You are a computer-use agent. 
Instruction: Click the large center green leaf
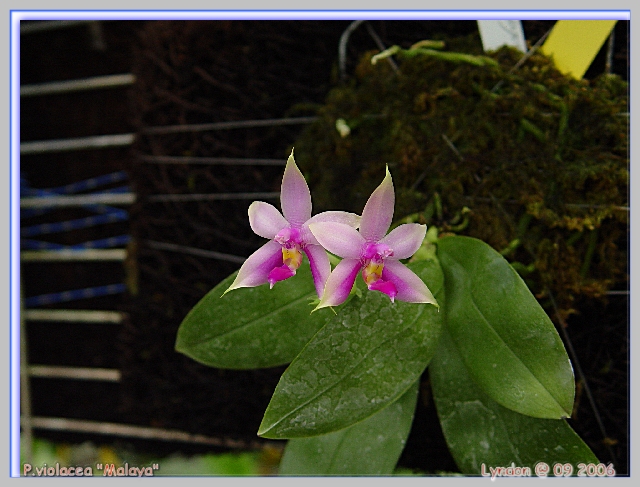pos(350,360)
